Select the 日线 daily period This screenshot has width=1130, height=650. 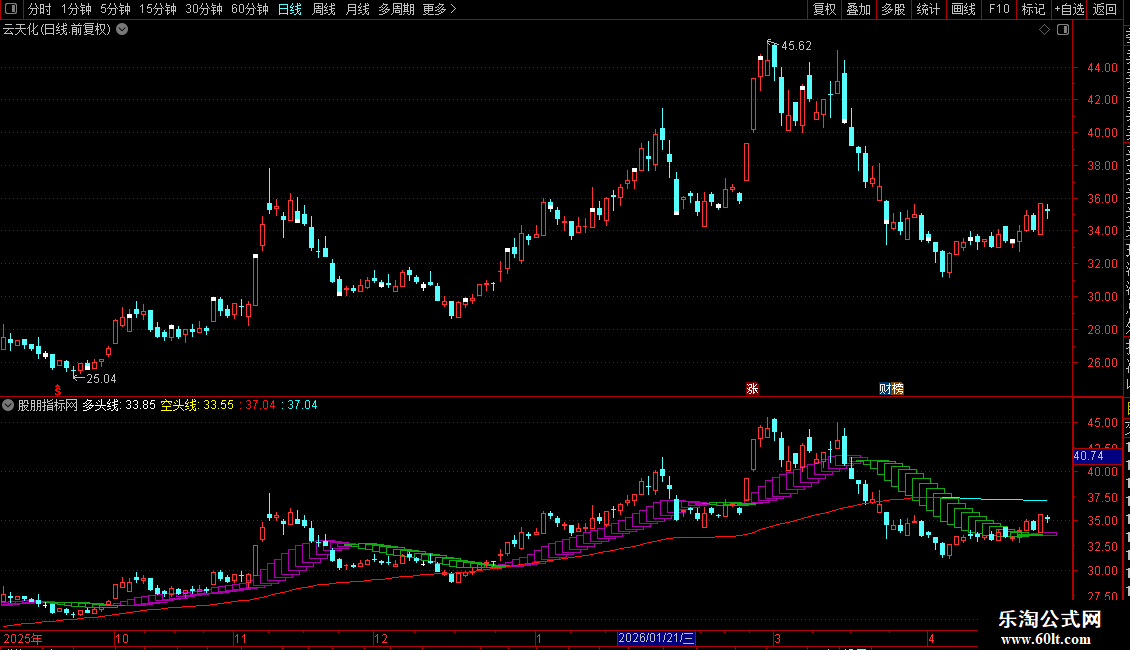(x=290, y=9)
